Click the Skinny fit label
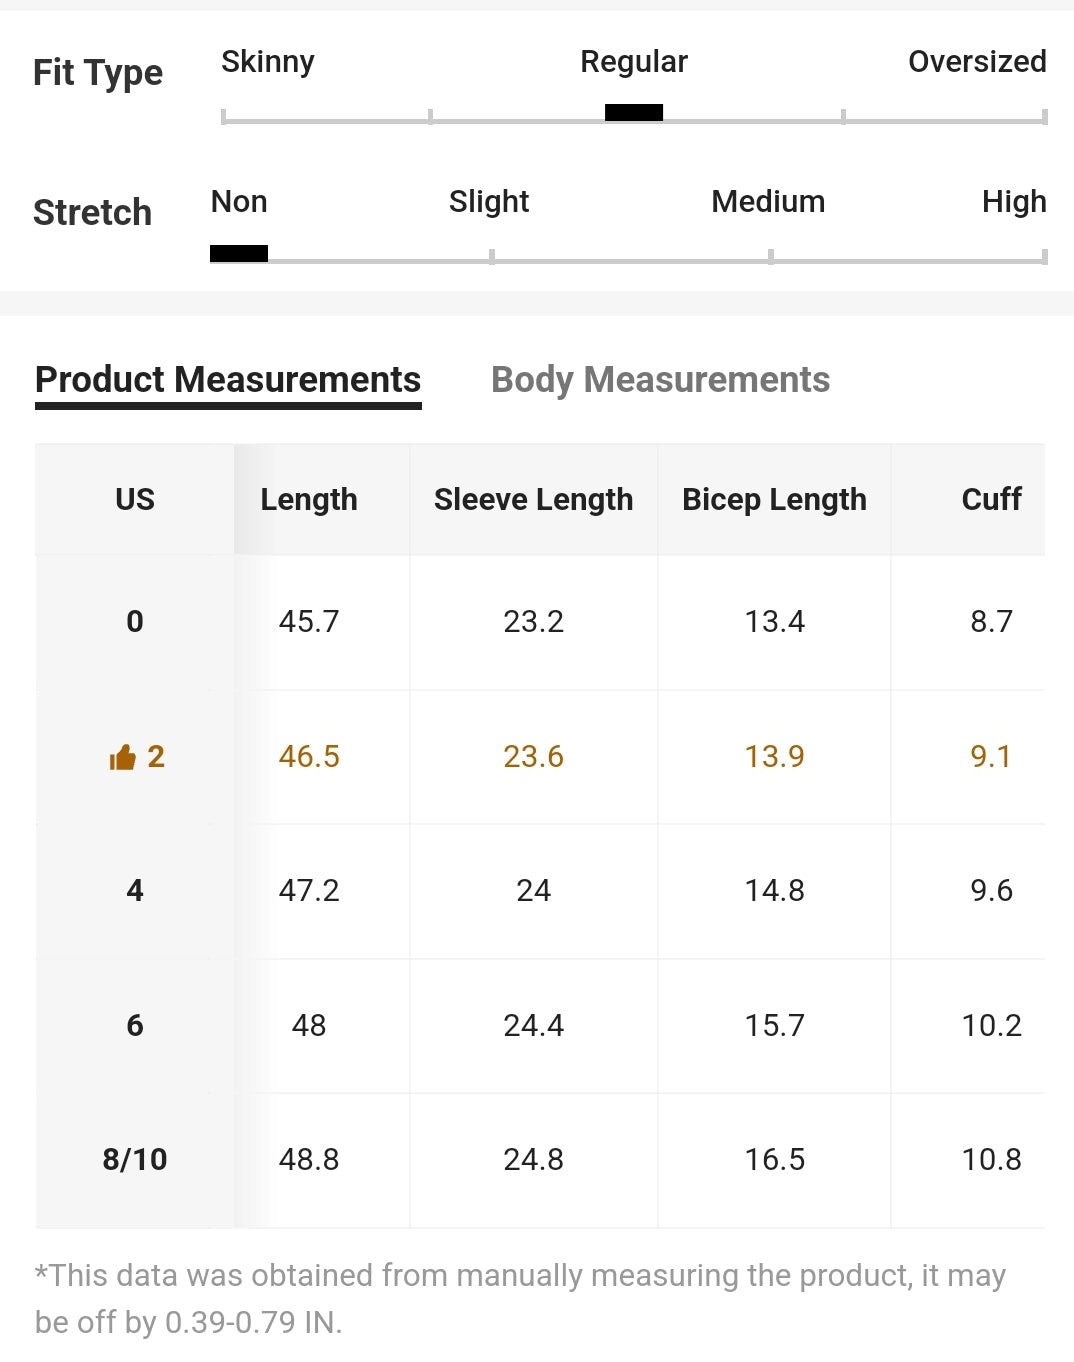The height and width of the screenshot is (1362, 1074). click(268, 62)
